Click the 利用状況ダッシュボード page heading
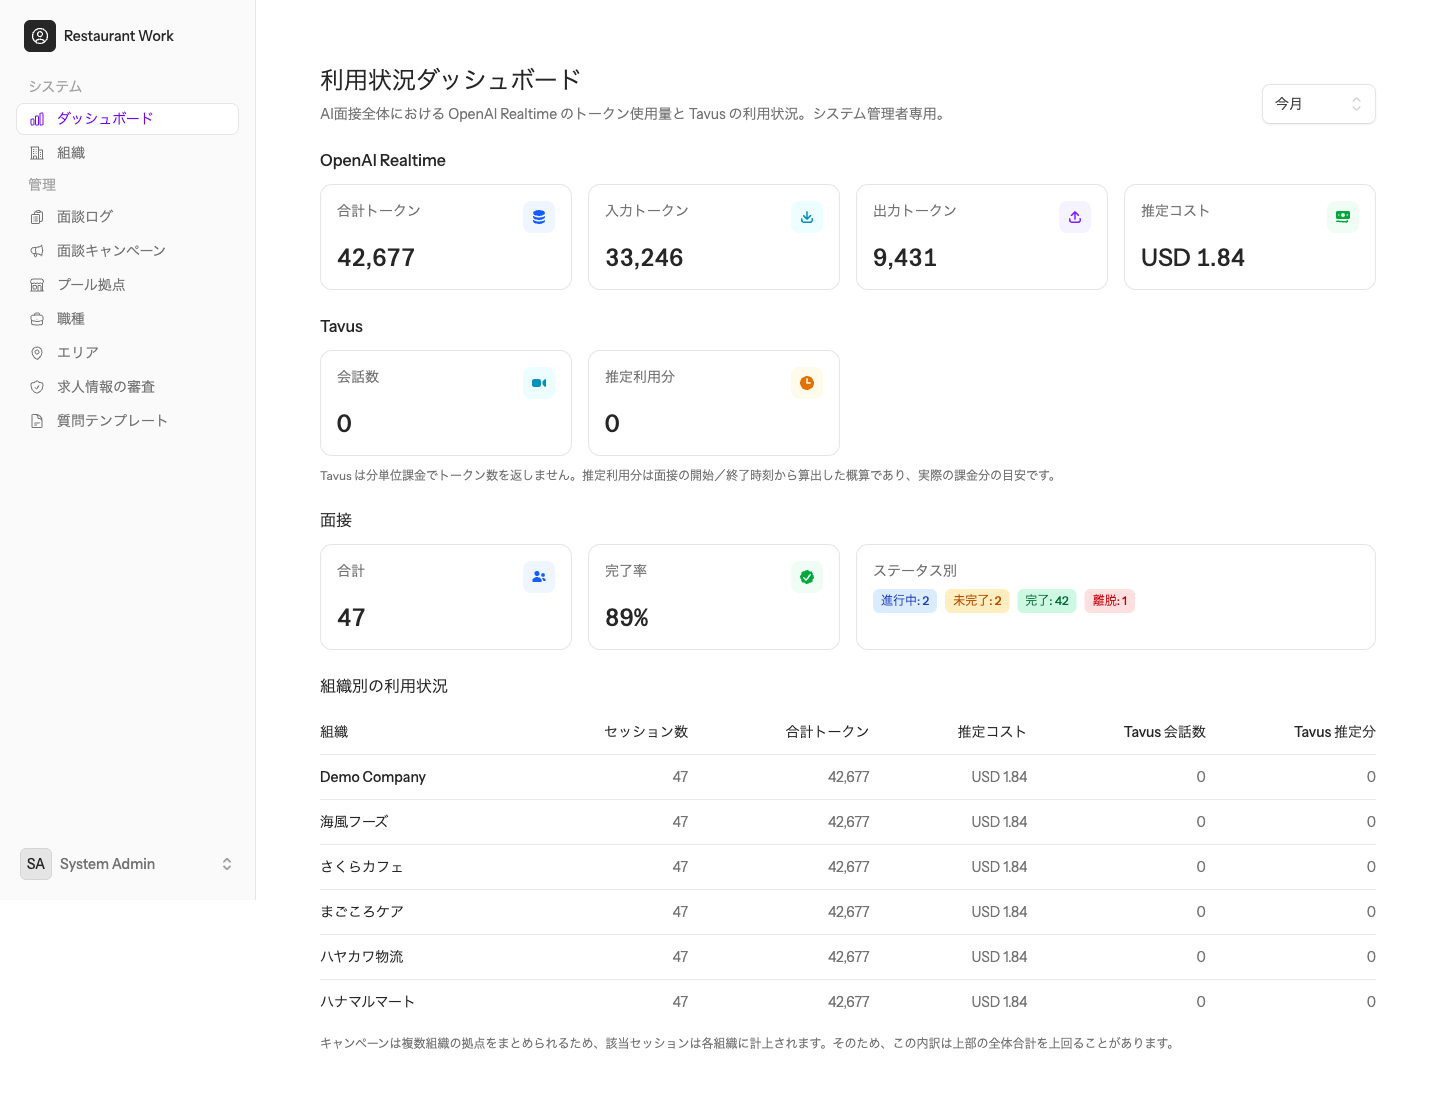1440x1116 pixels. tap(451, 80)
